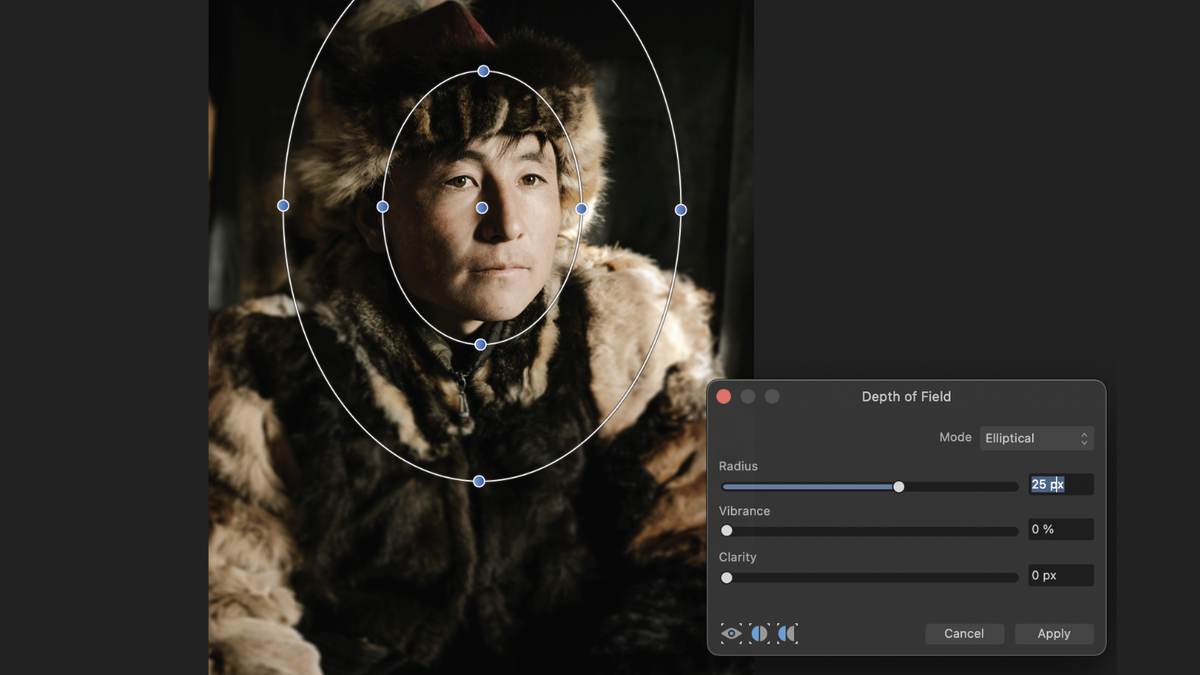Image resolution: width=1200 pixels, height=675 pixels.
Task: Click the right handle of the outer ellipse
Action: [681, 209]
